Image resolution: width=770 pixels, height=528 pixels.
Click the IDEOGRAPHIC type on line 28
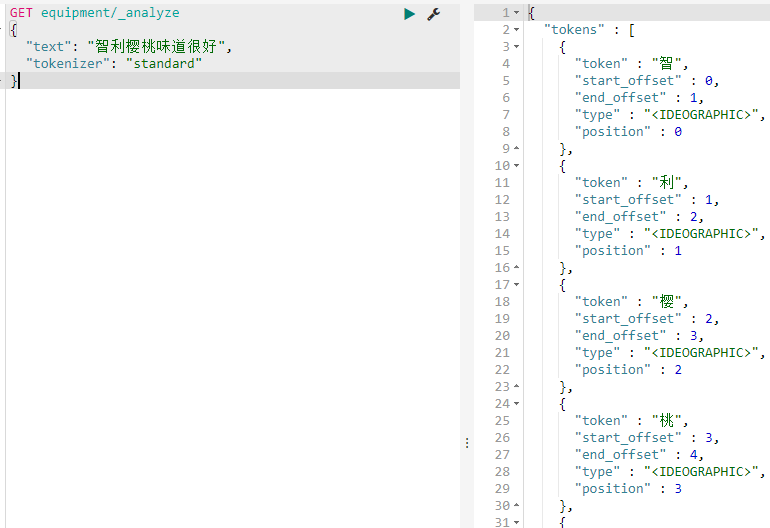[x=701, y=472]
